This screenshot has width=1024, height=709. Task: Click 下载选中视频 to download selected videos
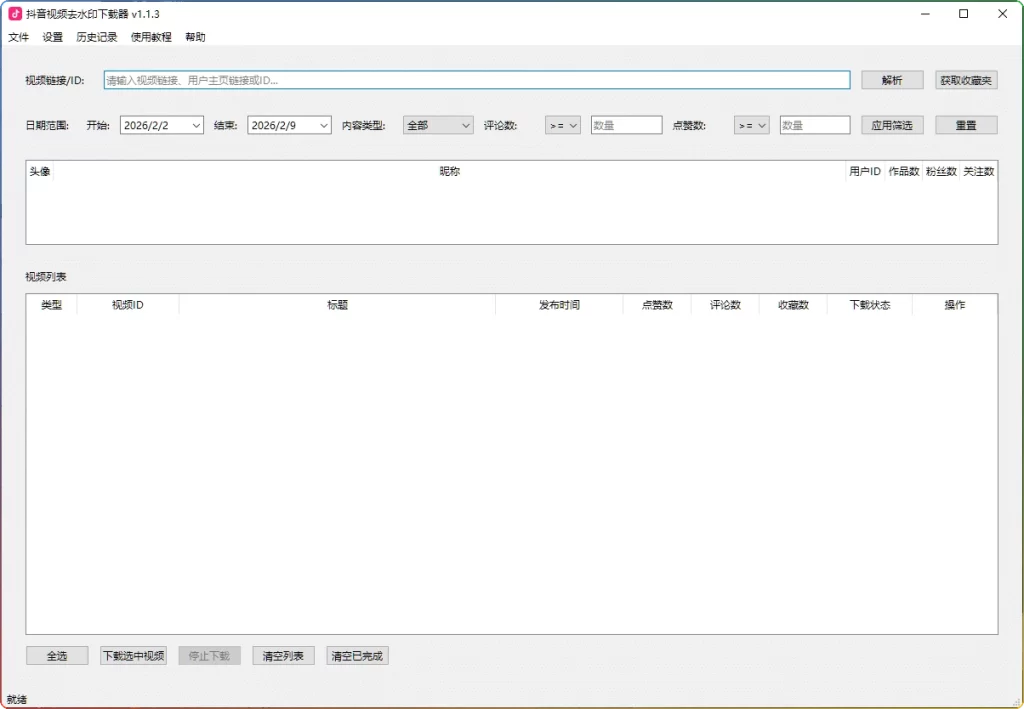point(133,655)
